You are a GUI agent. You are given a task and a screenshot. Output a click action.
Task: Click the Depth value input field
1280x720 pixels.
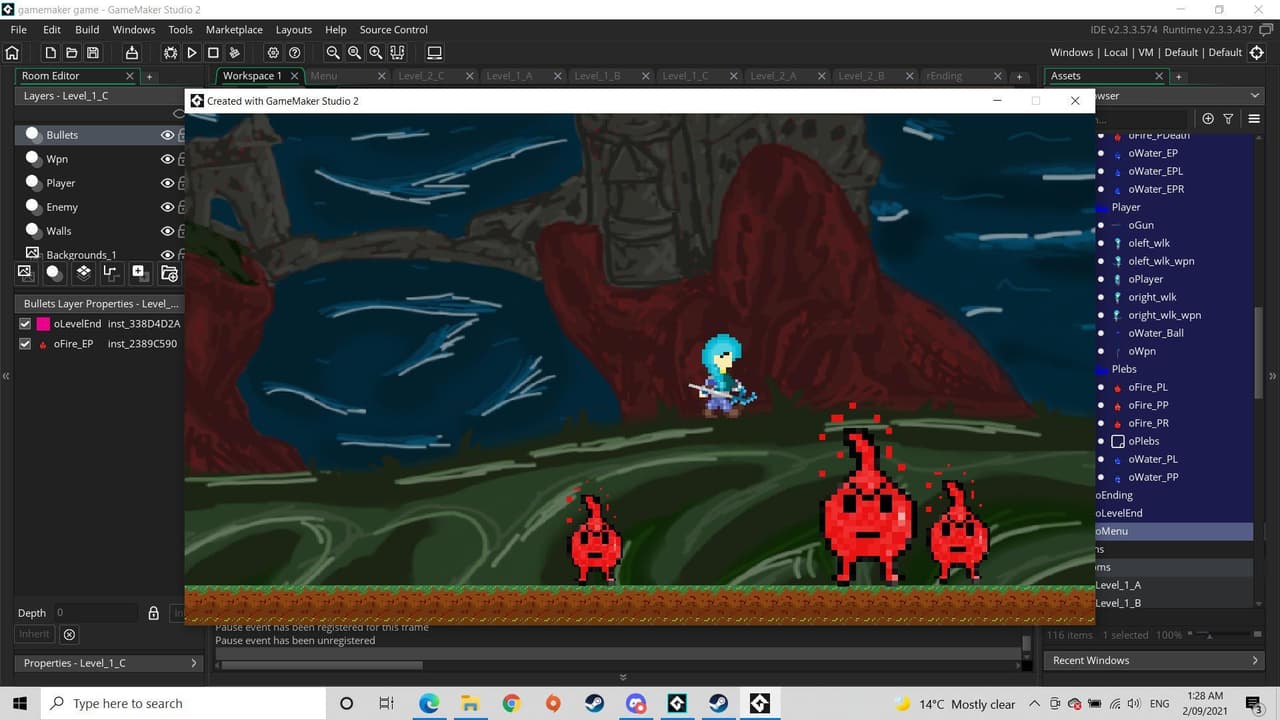coord(96,613)
